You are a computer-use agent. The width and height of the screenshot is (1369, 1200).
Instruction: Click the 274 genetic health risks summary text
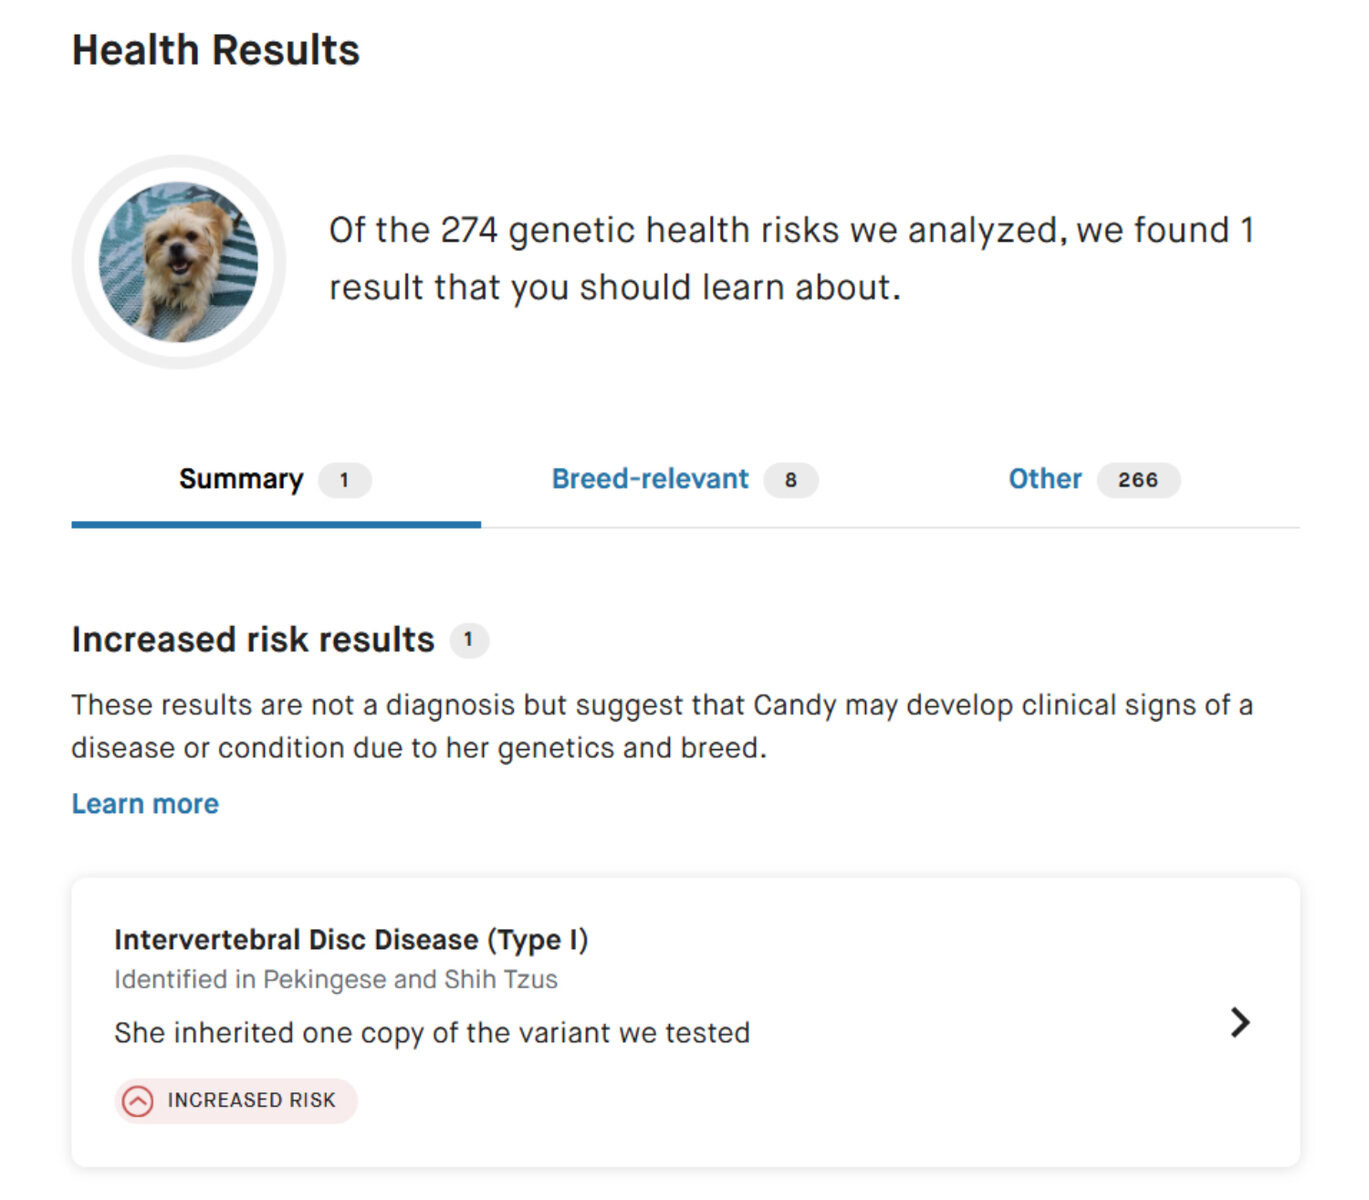click(x=789, y=258)
